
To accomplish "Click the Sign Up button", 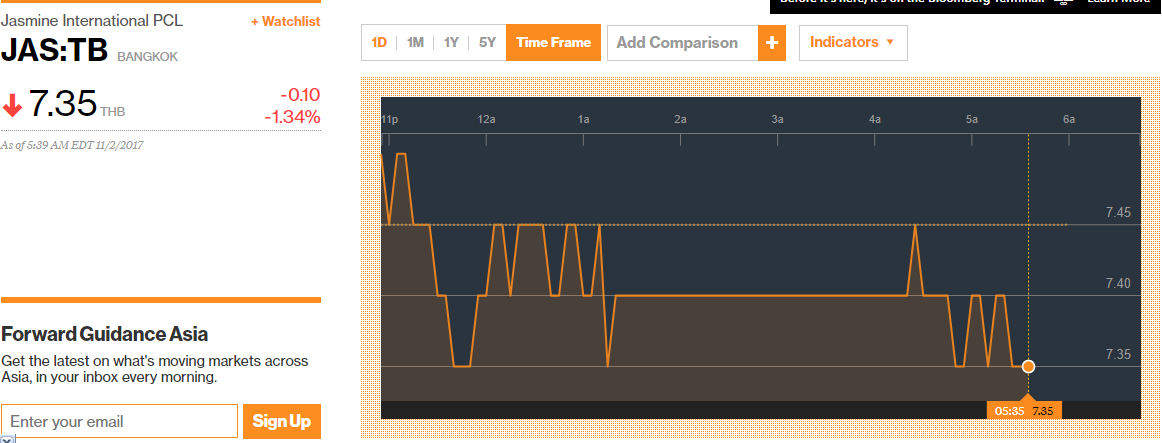I will [x=282, y=422].
